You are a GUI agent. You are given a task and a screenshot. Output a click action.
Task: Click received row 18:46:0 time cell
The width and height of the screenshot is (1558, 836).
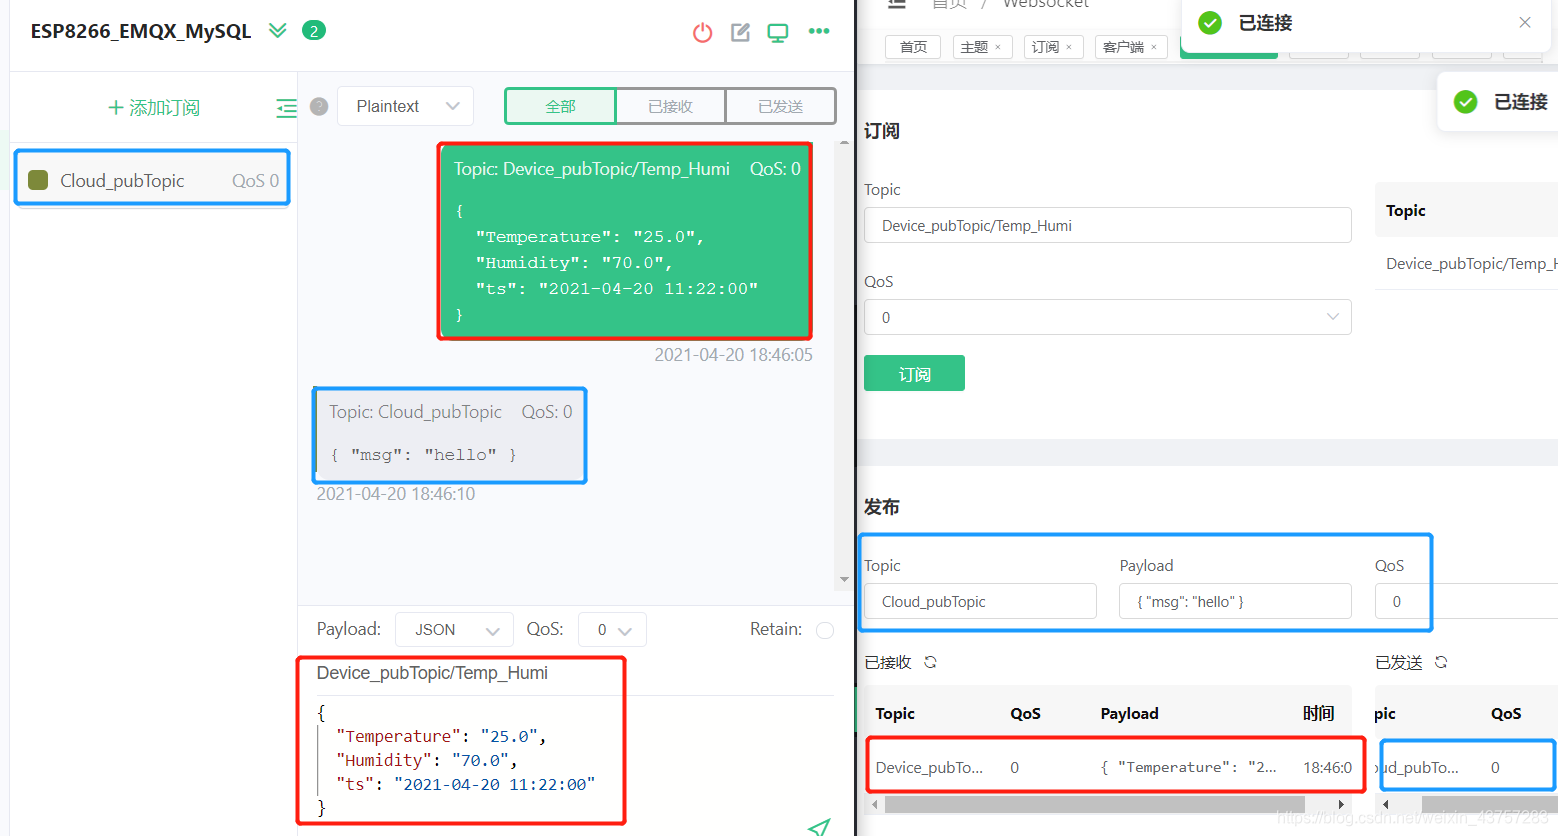click(1327, 767)
